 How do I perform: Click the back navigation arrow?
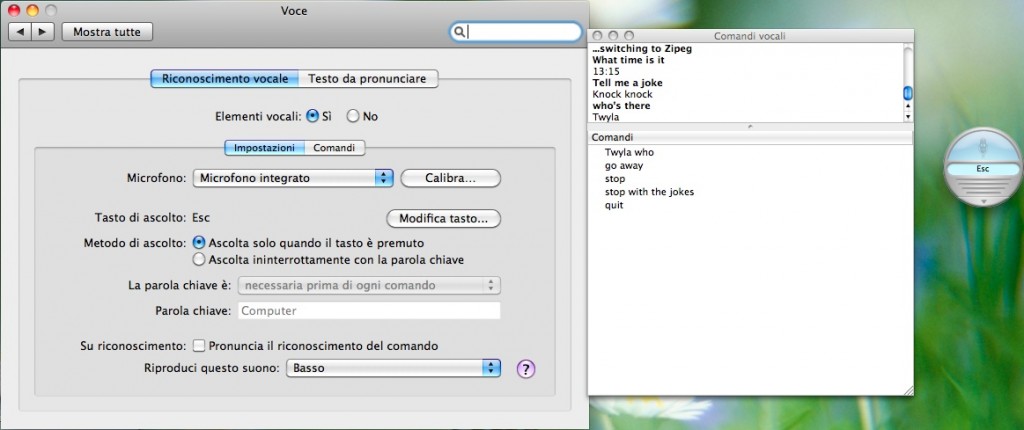21,32
